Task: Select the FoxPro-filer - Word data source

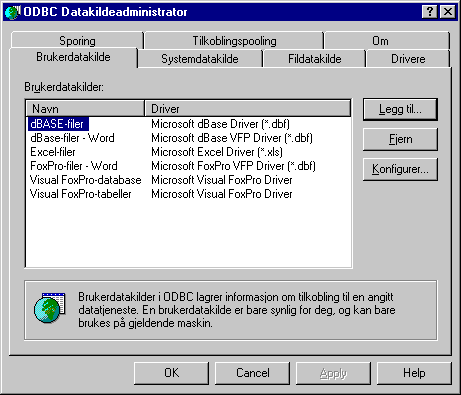Action: point(74,166)
